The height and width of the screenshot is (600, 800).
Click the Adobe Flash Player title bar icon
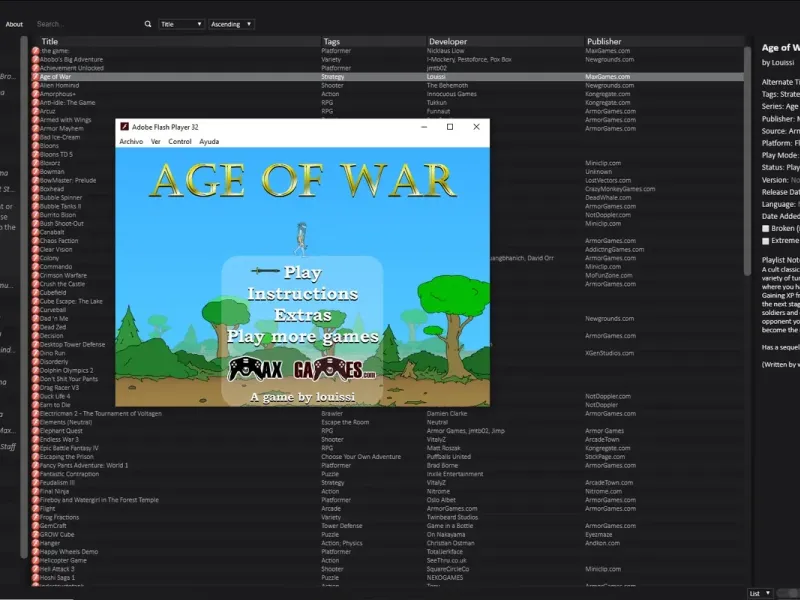pyautogui.click(x=124, y=127)
